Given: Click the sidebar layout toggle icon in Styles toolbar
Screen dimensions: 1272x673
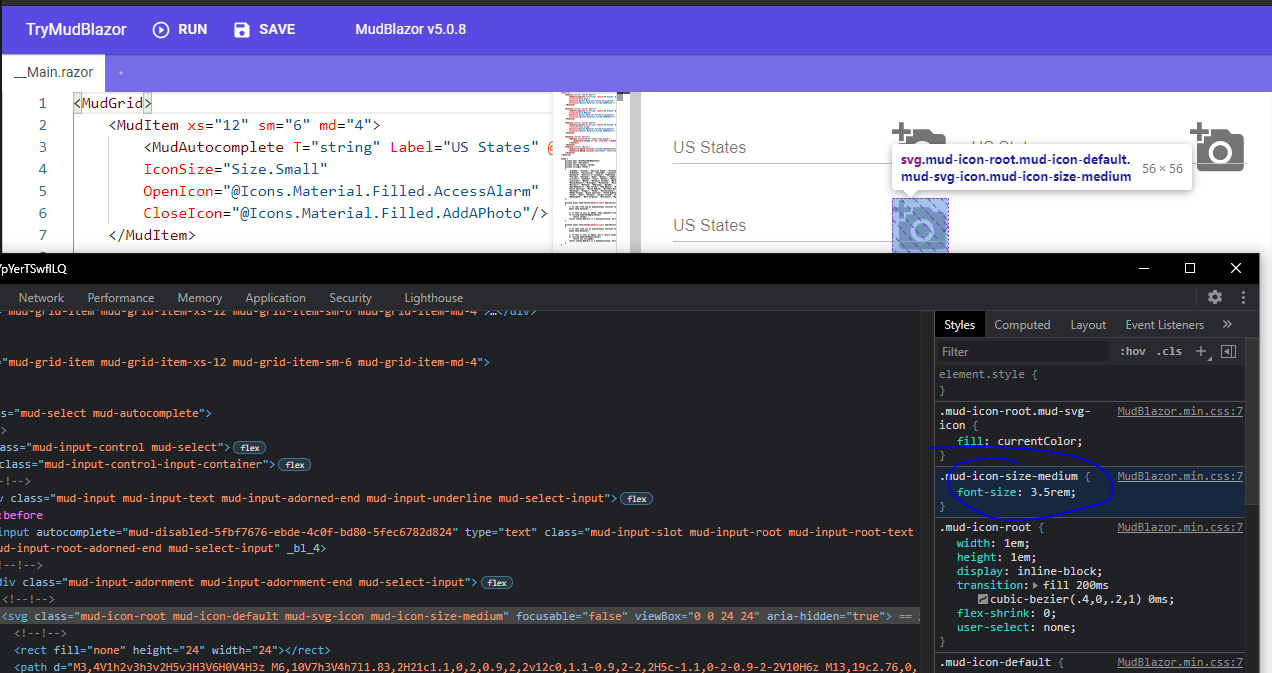Looking at the screenshot, I should pos(1228,351).
